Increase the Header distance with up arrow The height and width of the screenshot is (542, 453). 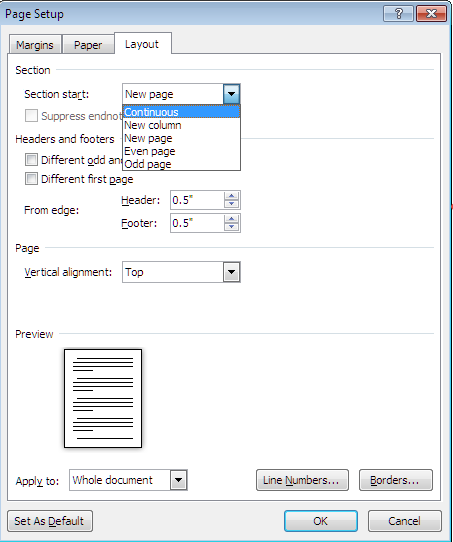[x=231, y=196]
